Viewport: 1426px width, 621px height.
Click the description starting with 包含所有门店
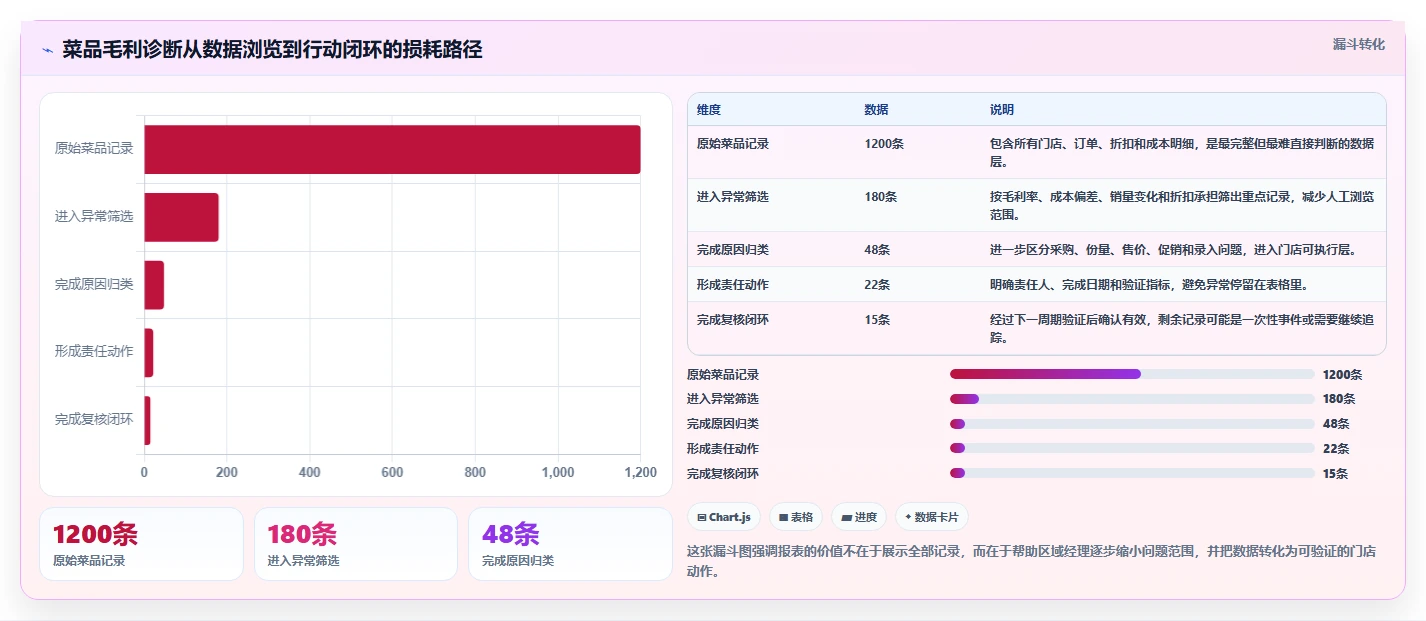[x=1182, y=152]
